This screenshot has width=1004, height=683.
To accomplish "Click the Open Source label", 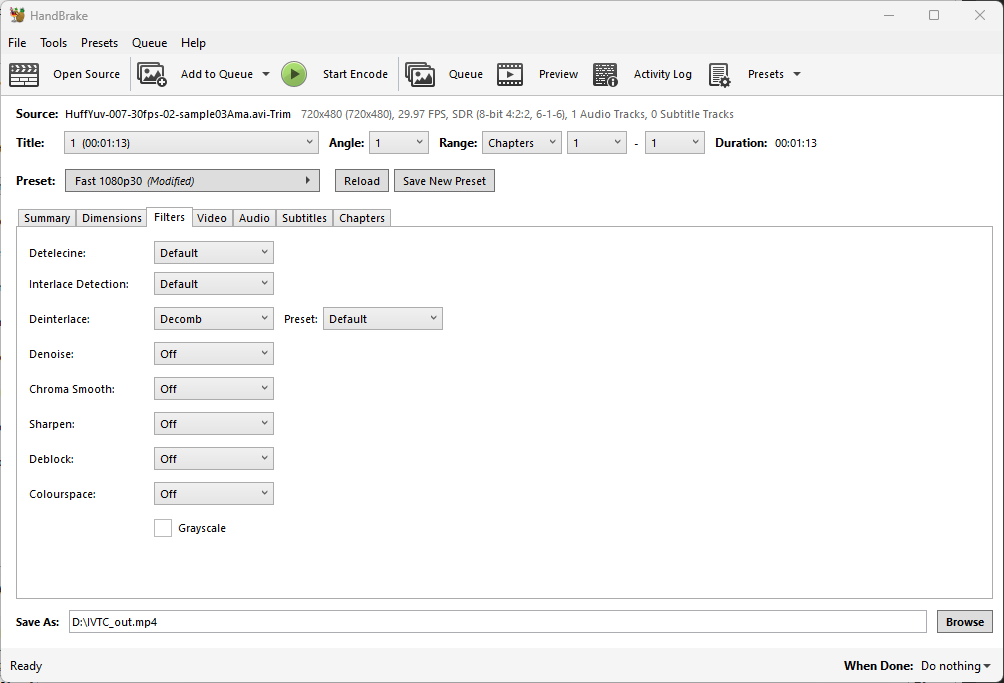I will click(86, 74).
